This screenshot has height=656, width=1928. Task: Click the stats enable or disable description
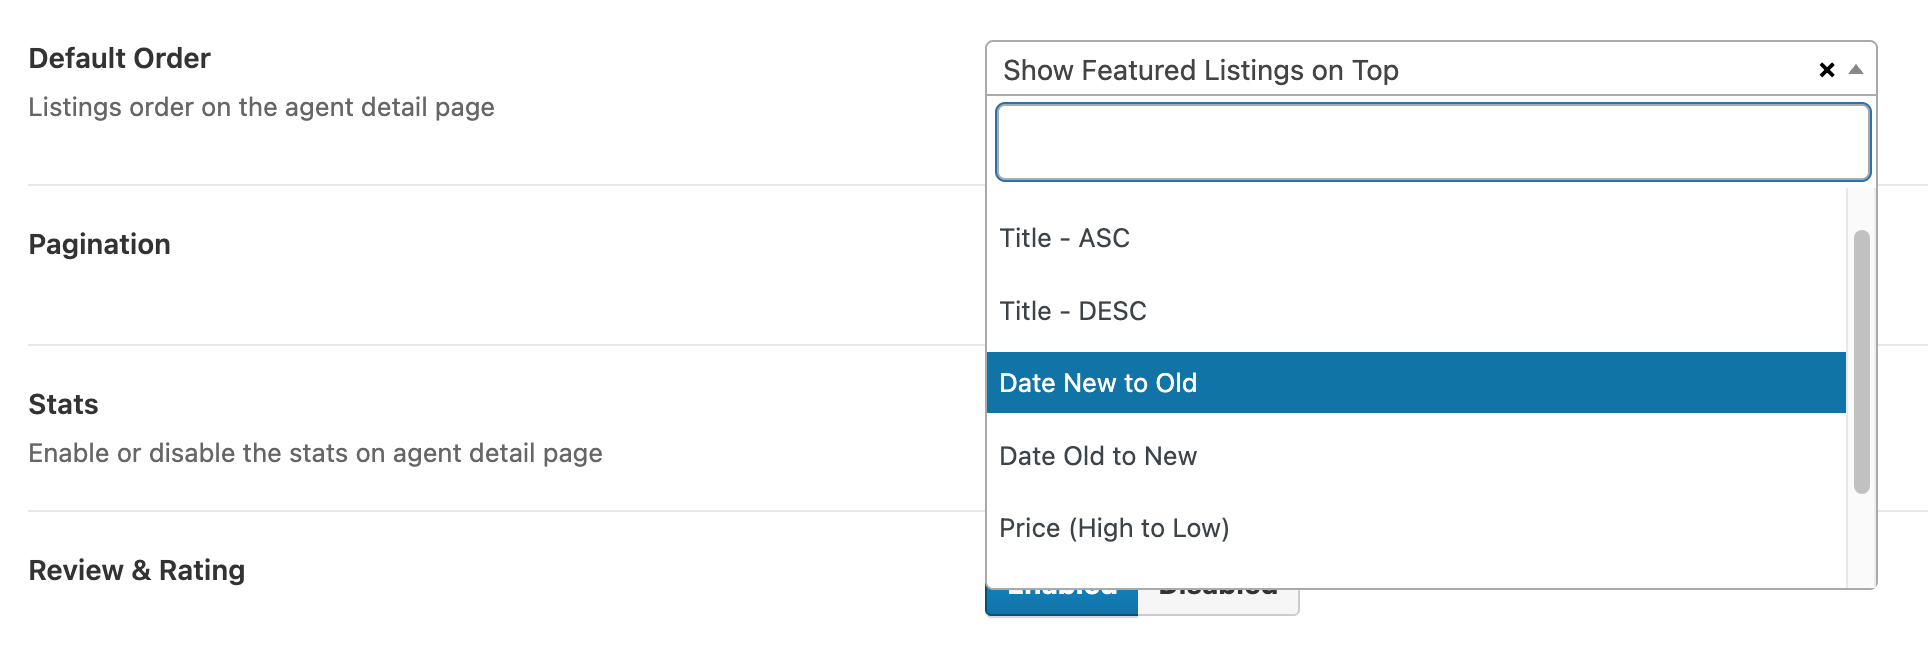click(316, 453)
